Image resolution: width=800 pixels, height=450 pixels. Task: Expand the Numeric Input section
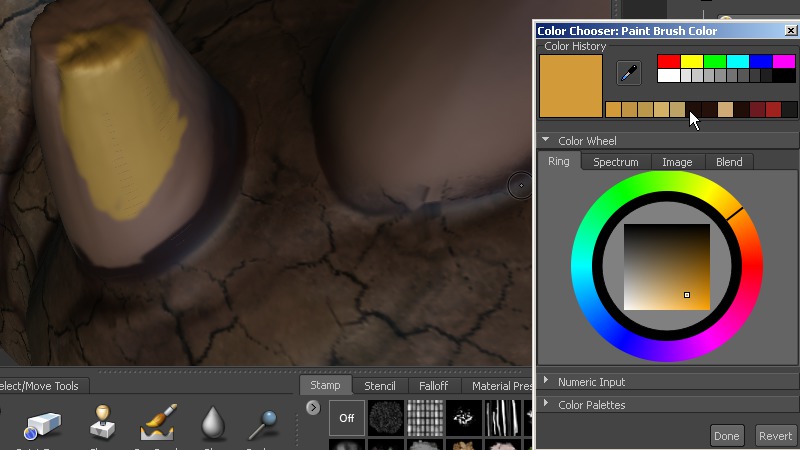pyautogui.click(x=546, y=381)
